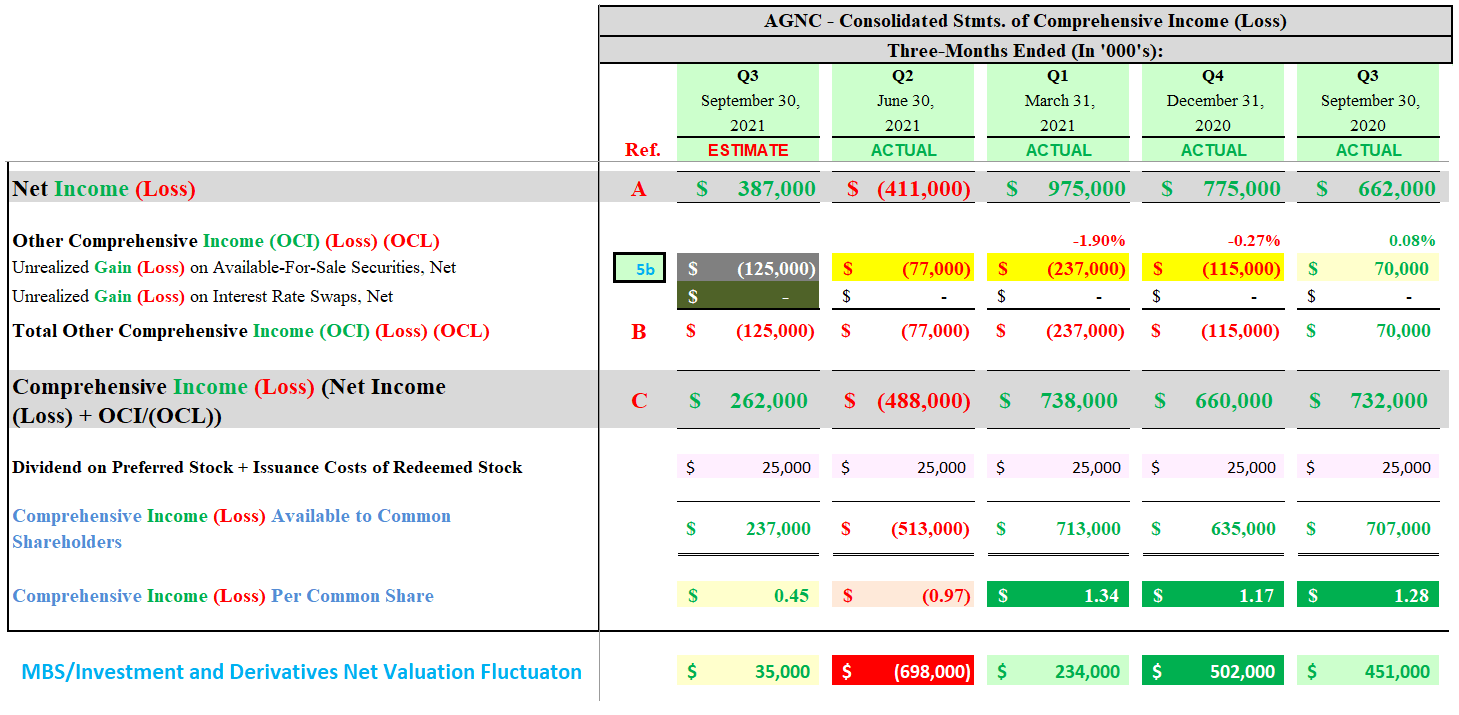
Task: Select the "Three-Months Ended (In '000's):" header
Action: pos(1025,50)
